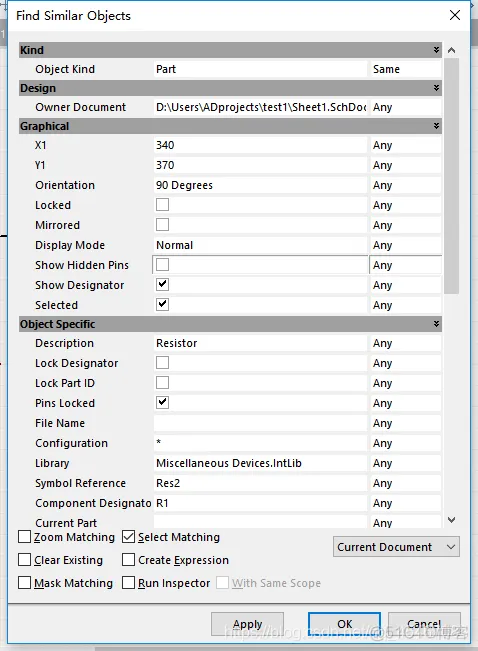Click the Orientation value 90 Degrees
Viewport: 478px width, 651px height.
click(x=260, y=185)
